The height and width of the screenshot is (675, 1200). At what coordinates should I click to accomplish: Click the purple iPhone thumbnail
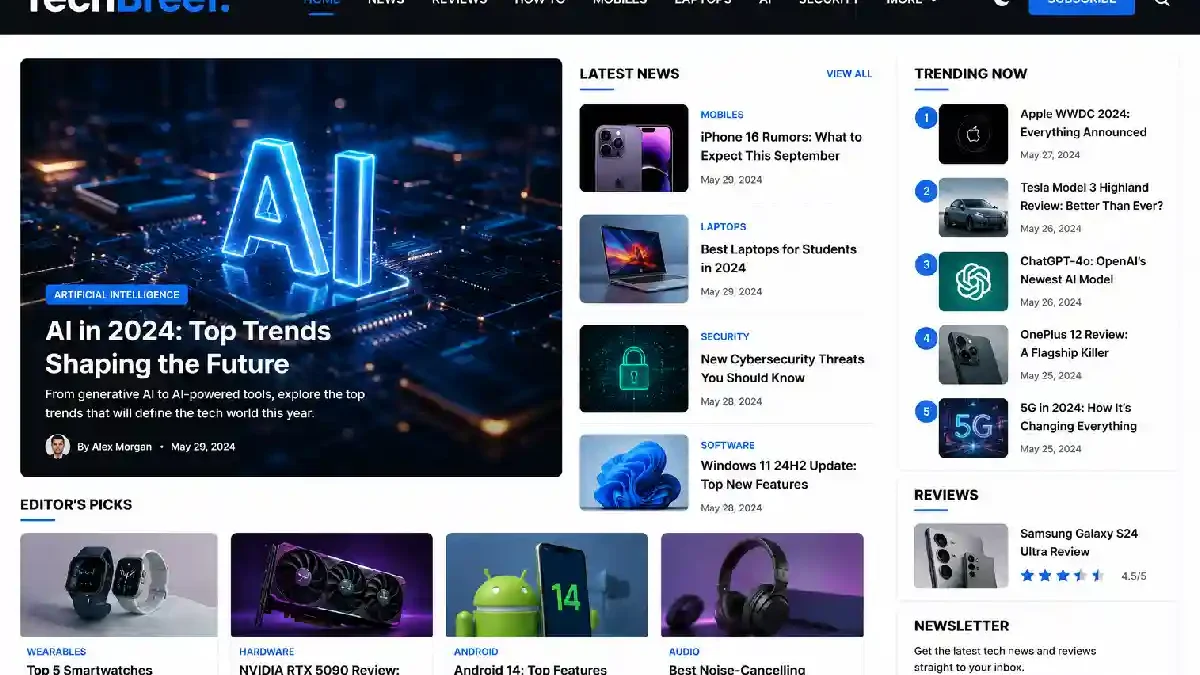pos(634,148)
